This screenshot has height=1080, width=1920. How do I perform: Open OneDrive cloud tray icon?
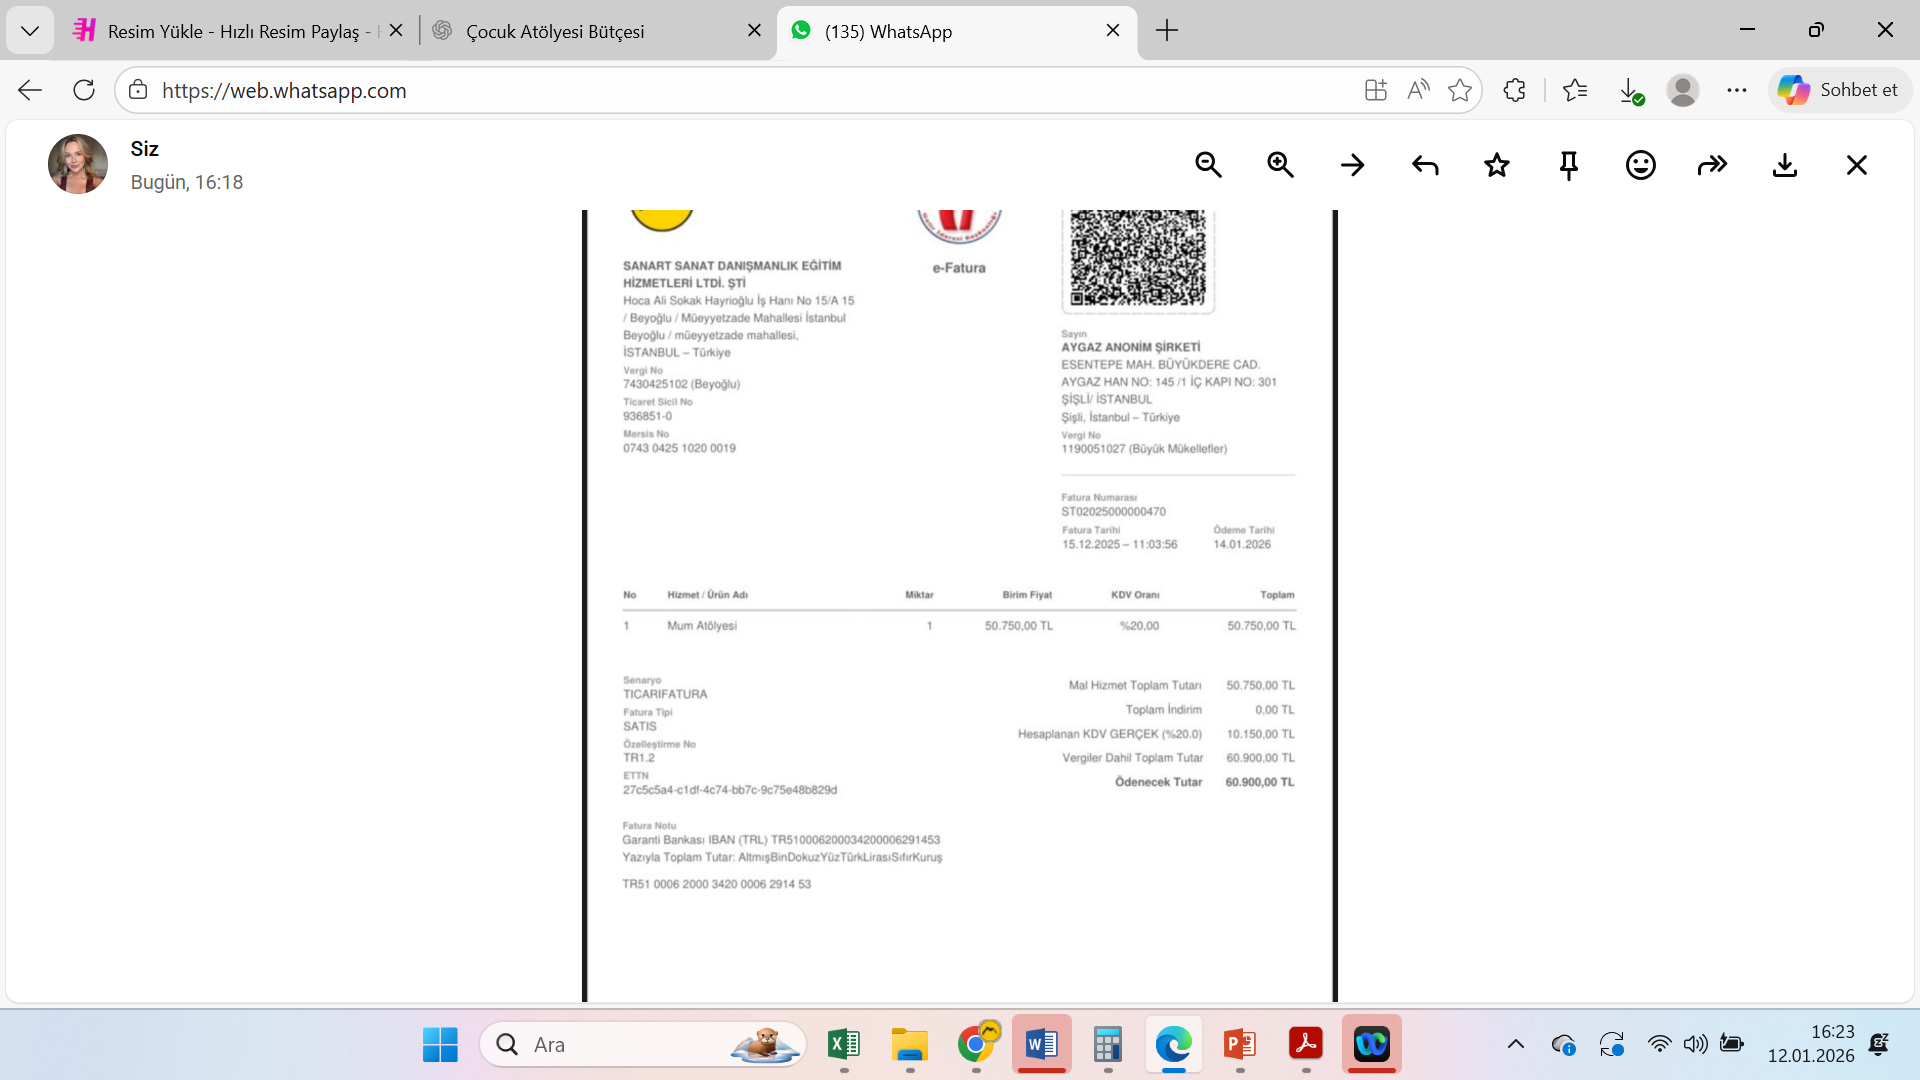pyautogui.click(x=1564, y=1044)
